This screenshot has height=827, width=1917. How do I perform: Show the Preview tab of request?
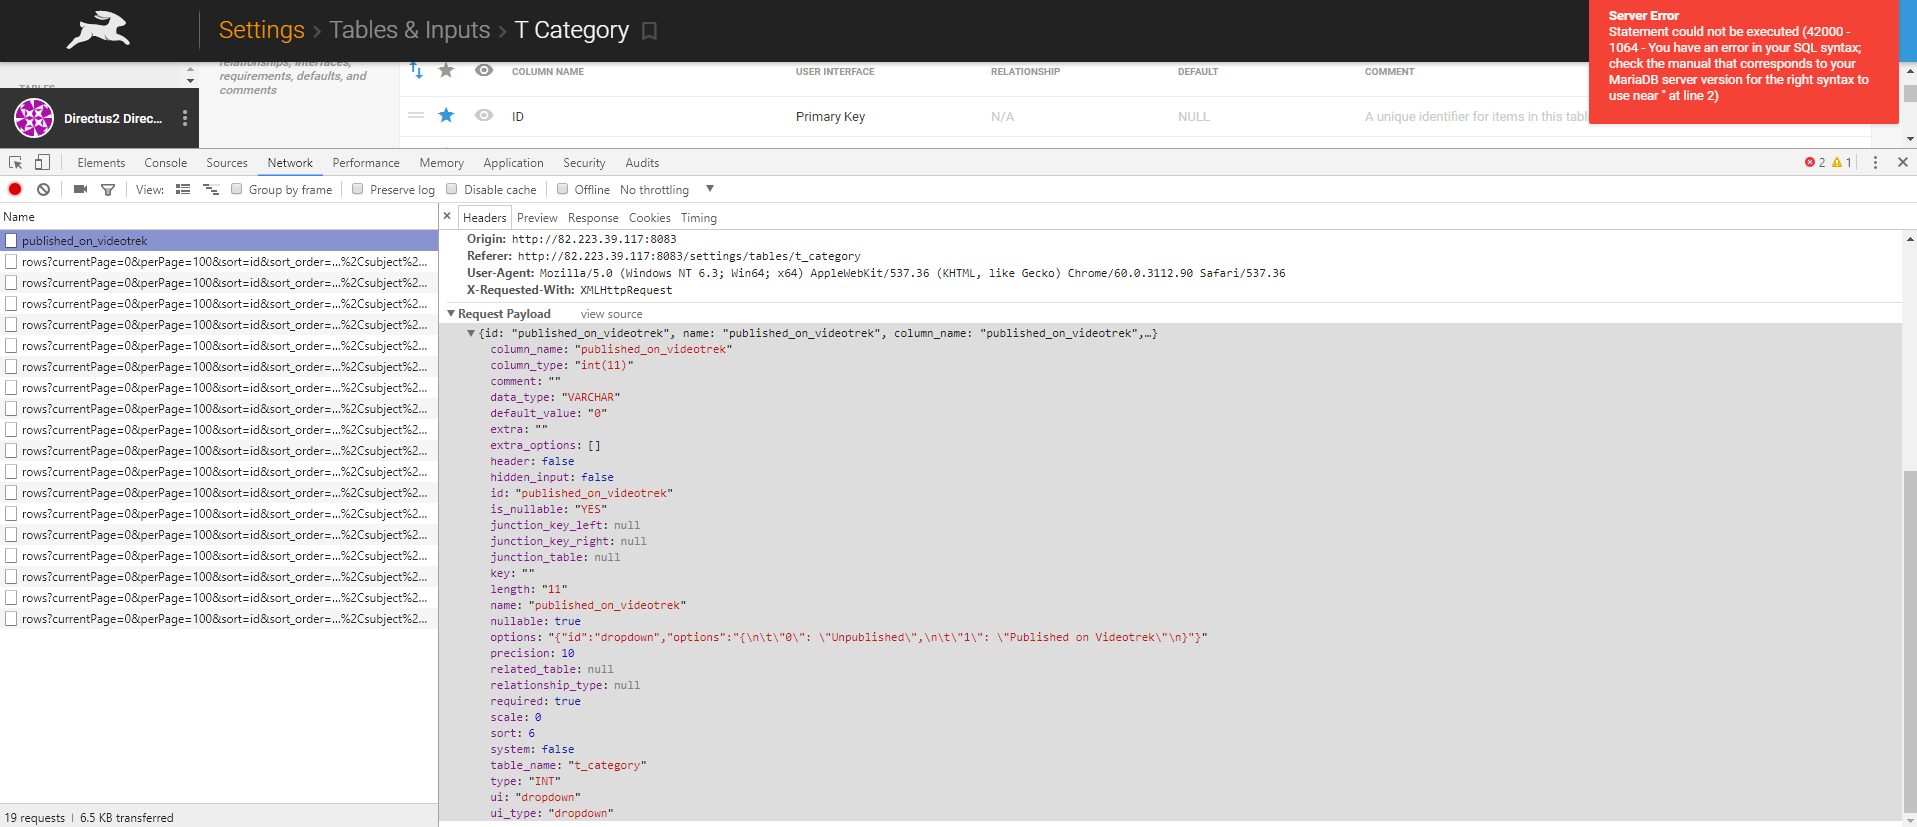pos(537,217)
